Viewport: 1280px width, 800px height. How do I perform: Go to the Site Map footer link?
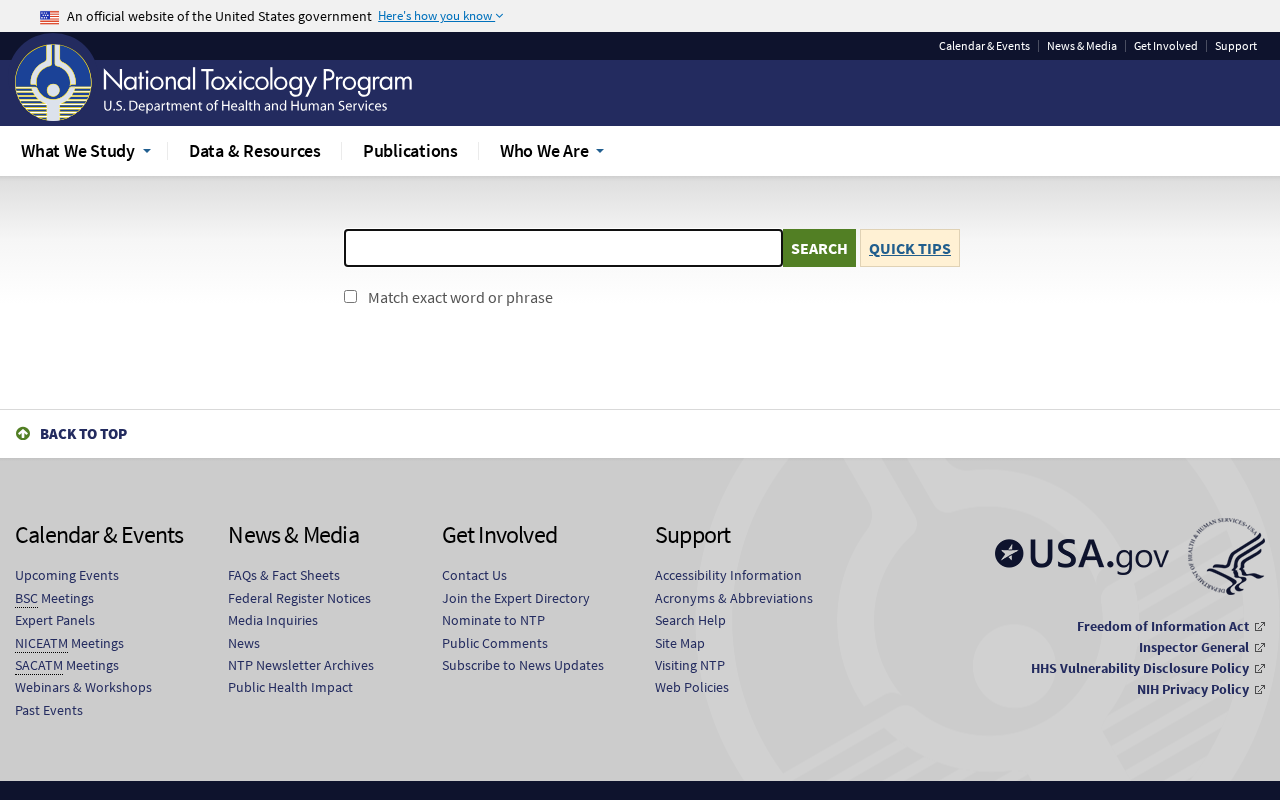(x=679, y=643)
